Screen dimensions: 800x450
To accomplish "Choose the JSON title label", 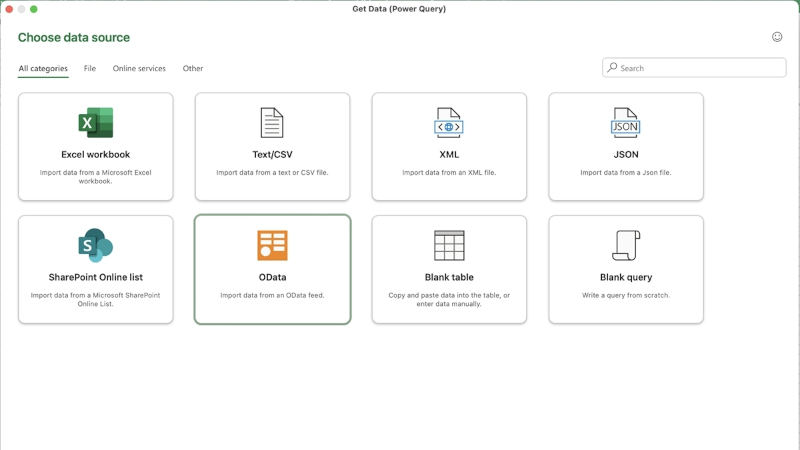I will click(626, 155).
